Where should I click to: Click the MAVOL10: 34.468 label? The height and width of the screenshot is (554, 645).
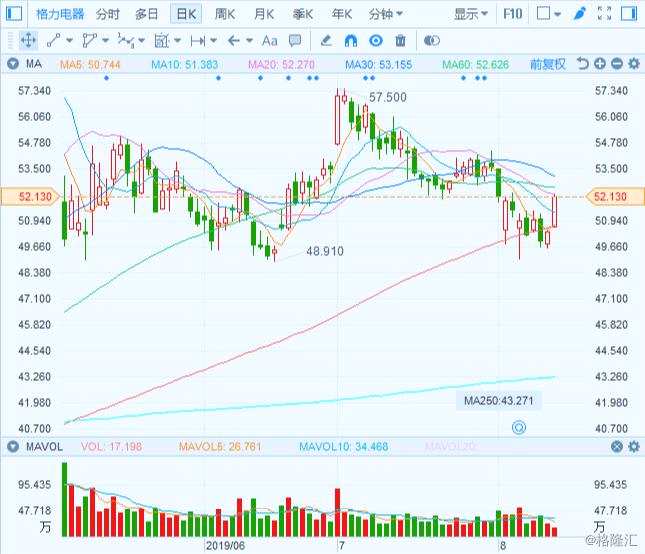pos(343,447)
